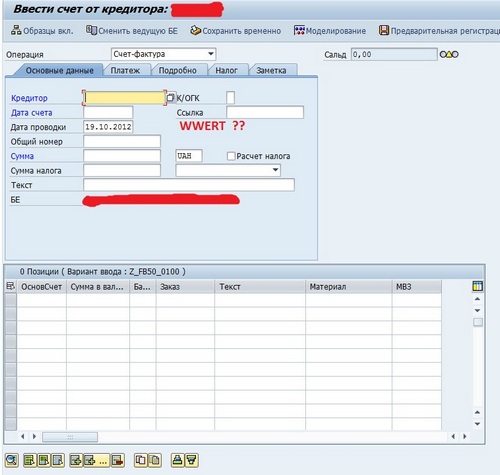Image resolution: width=500 pixels, height=475 pixels.
Task: Open Образцы вкл. tree templates
Action: click(x=42, y=31)
